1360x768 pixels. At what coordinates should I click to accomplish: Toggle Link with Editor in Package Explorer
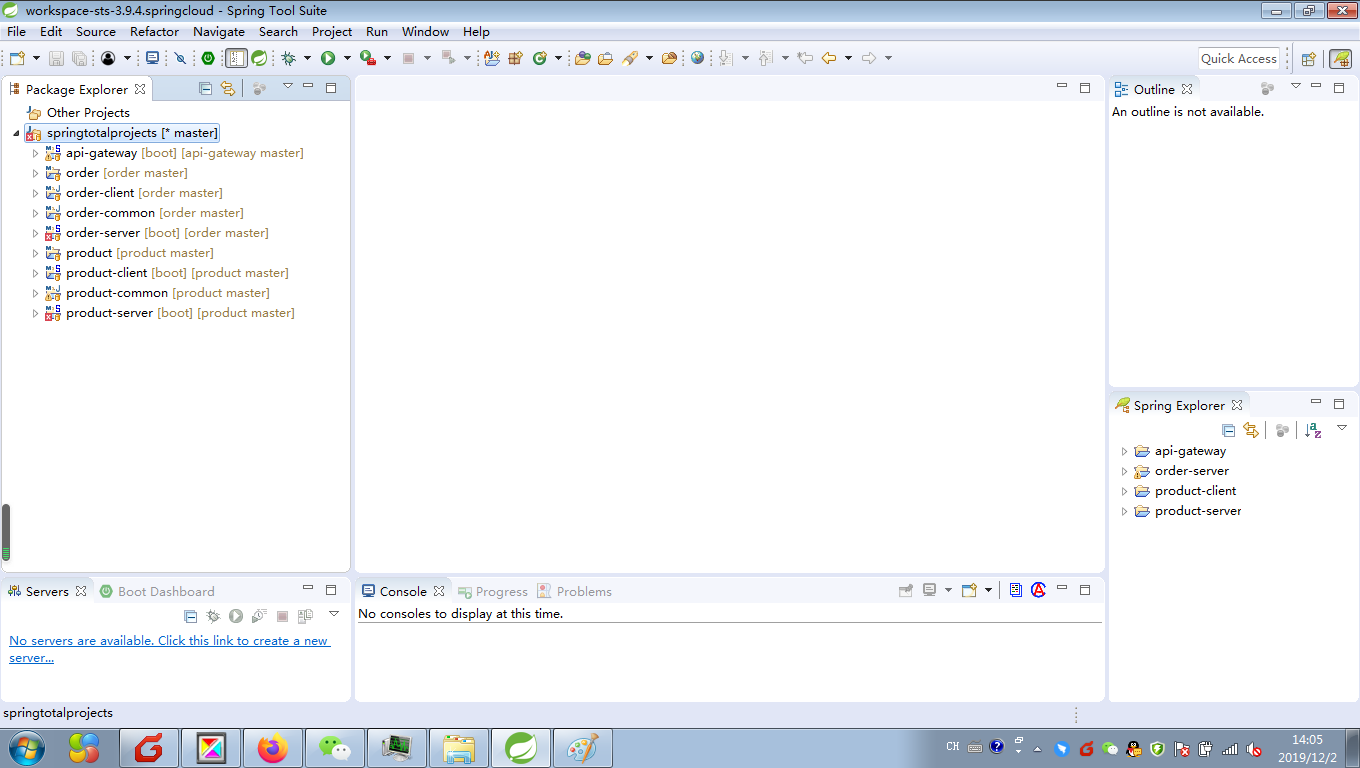pos(228,88)
